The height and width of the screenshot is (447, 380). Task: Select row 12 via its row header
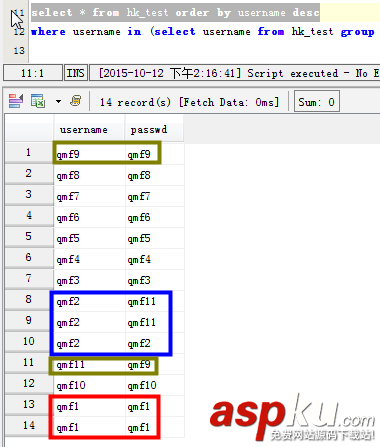pos(29,384)
